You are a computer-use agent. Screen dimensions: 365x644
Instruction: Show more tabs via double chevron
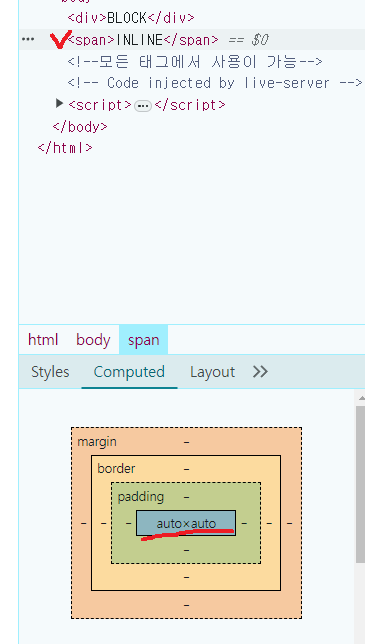pos(260,372)
